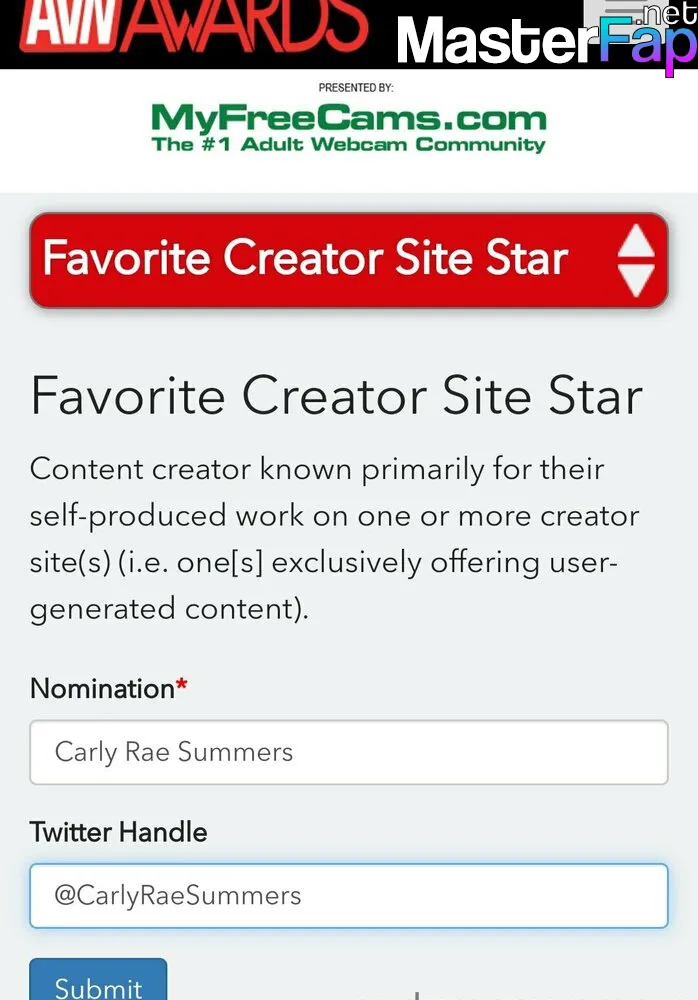The height and width of the screenshot is (1000, 698).
Task: Click the Favorite Creator Site Star page heading
Action: (x=336, y=396)
